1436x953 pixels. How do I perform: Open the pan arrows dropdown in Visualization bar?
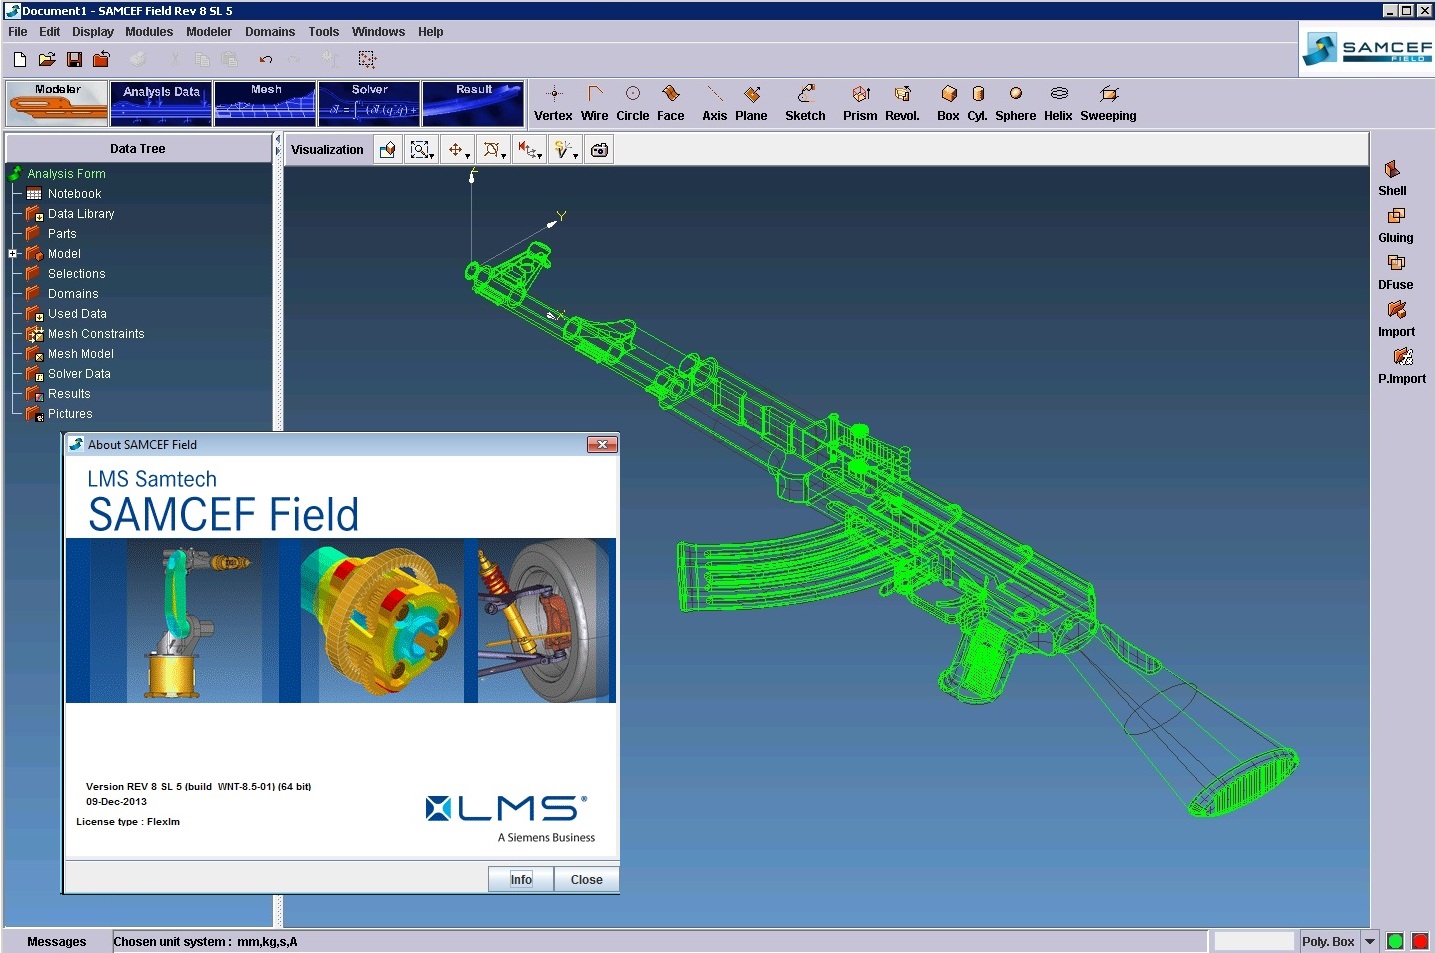(x=458, y=150)
